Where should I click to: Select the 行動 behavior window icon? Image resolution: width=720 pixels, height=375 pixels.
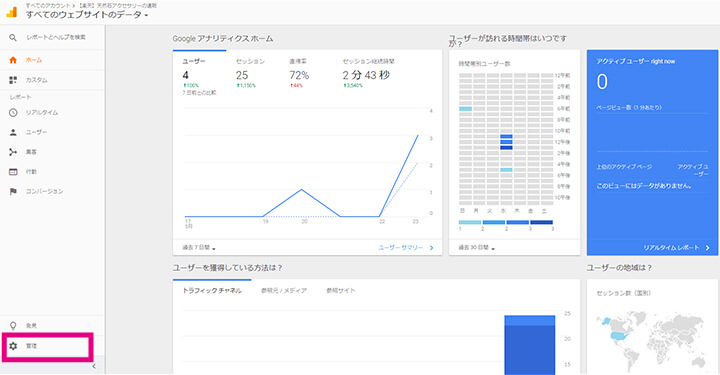(13, 172)
